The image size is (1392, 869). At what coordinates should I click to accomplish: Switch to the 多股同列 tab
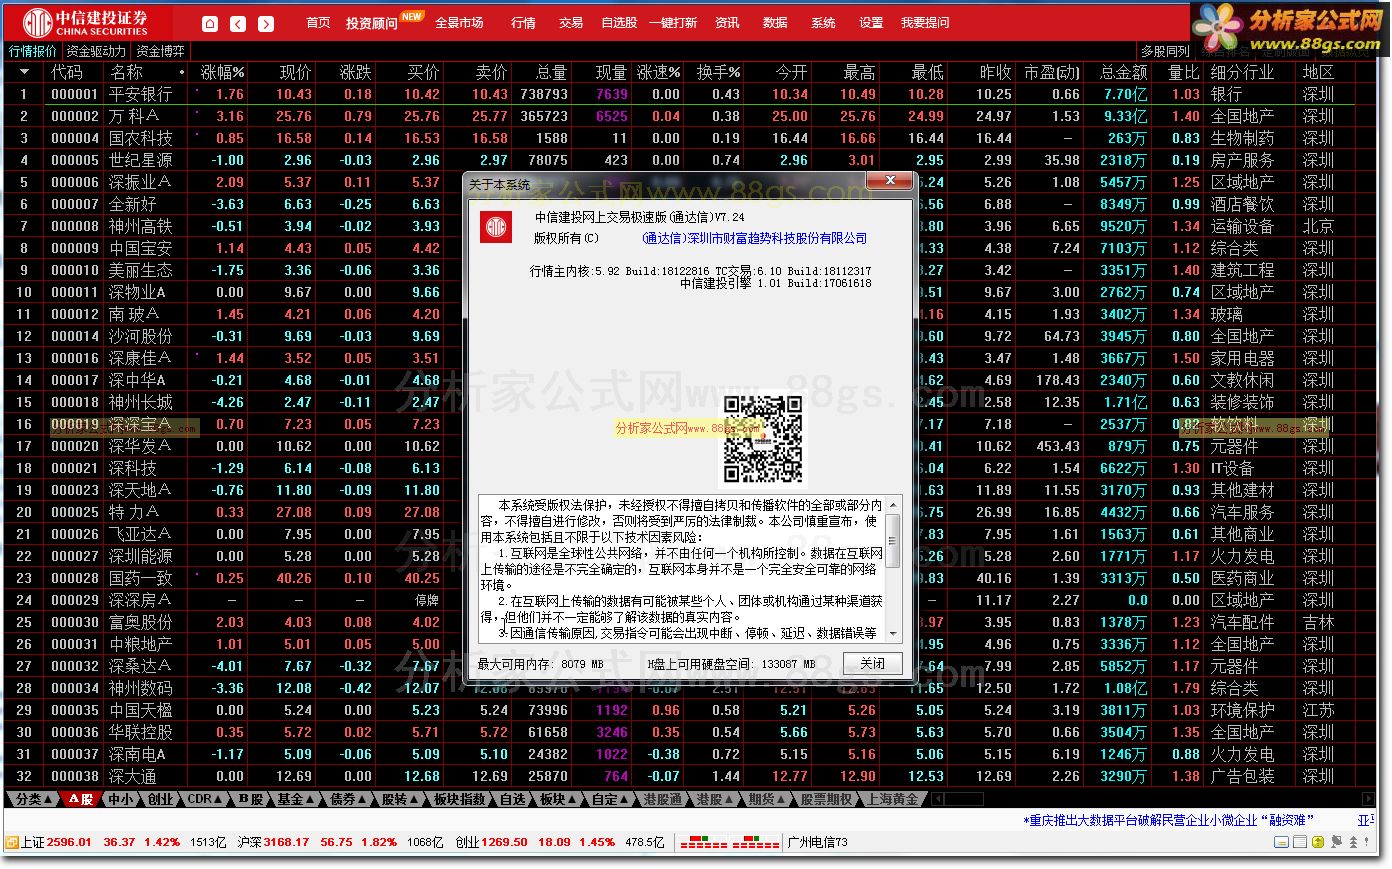pos(1165,51)
